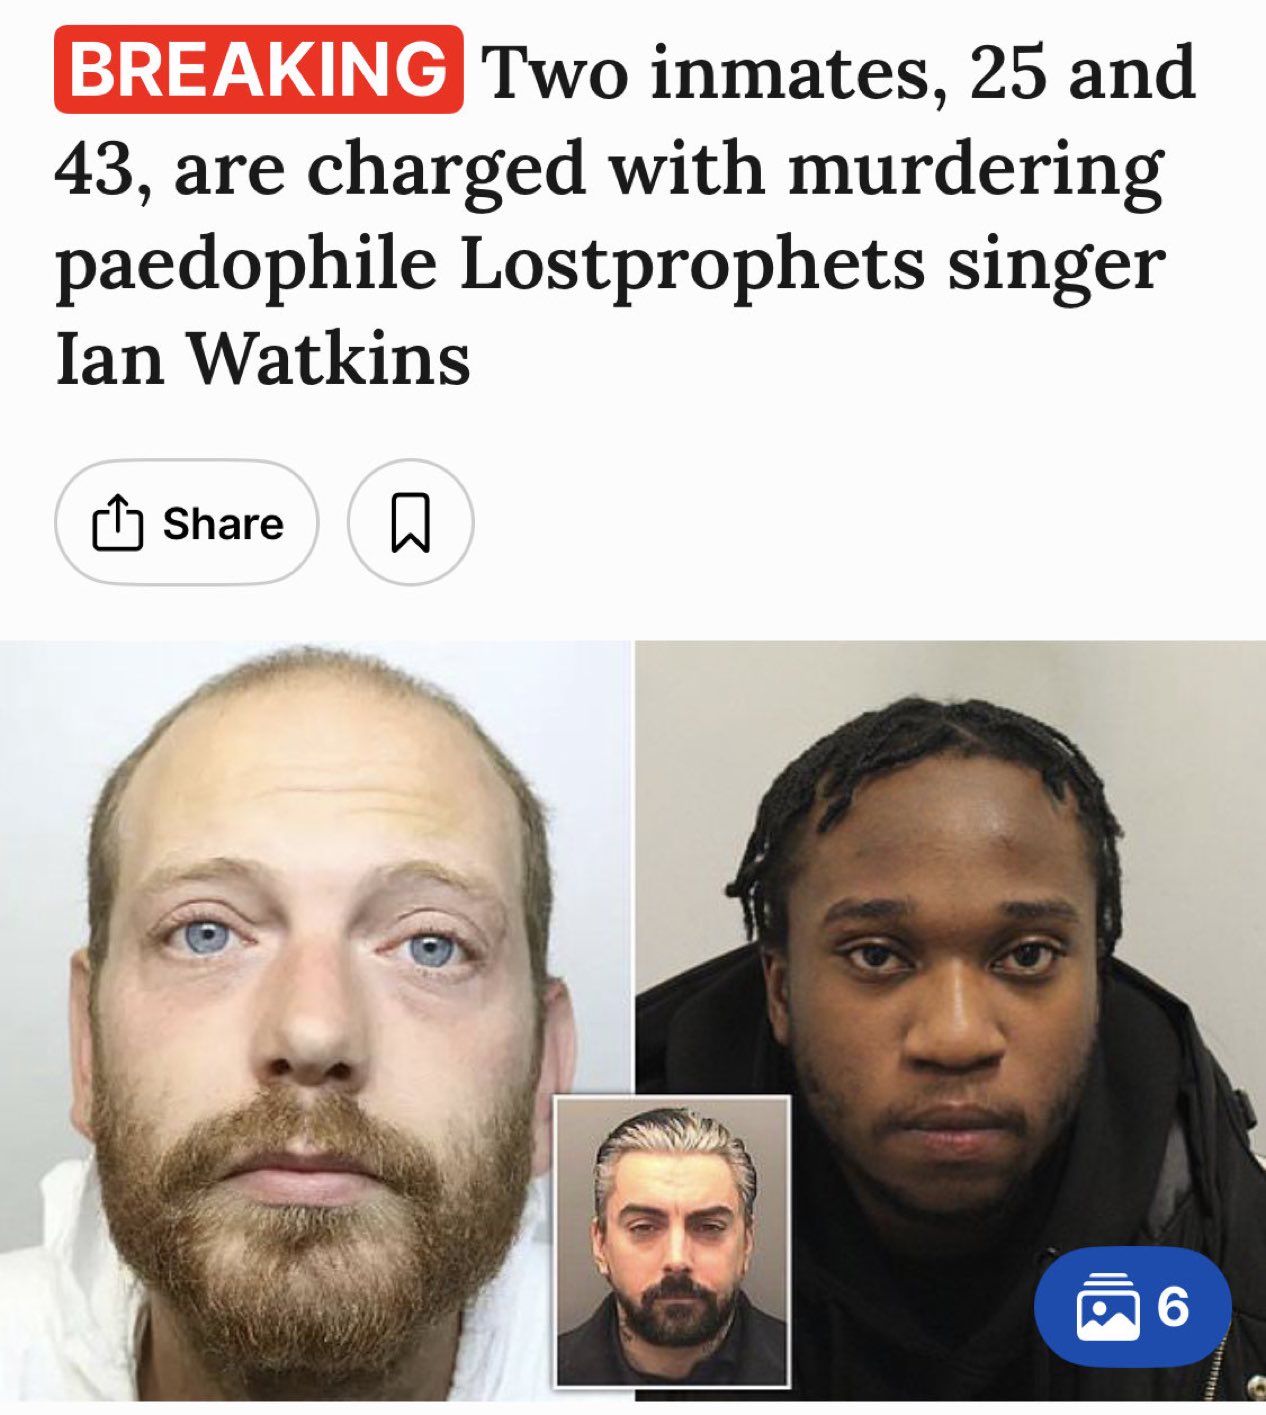
Task: Tap the number 6 gallery count
Action: click(x=1173, y=1307)
